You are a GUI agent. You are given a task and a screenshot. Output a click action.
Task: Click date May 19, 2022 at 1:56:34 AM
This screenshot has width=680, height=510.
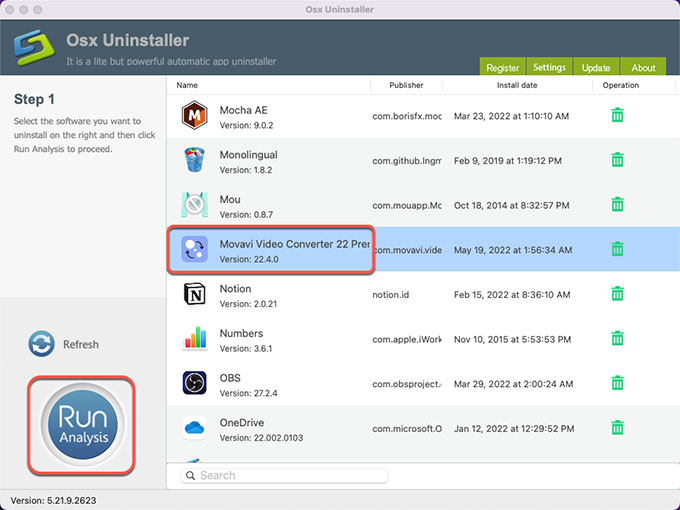pos(513,250)
